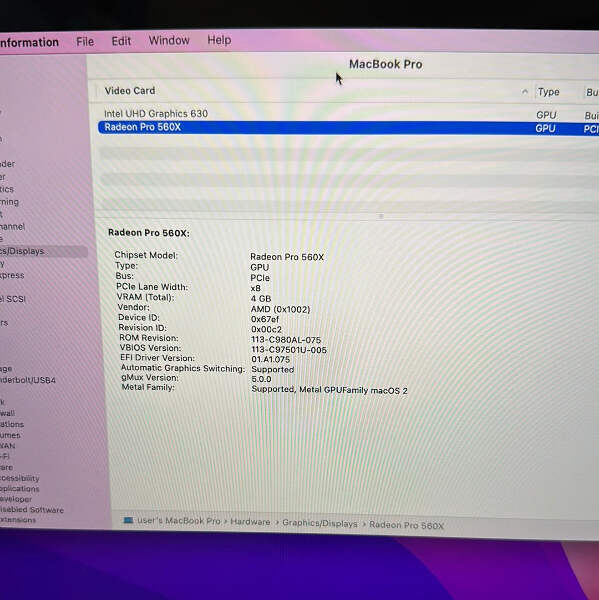The image size is (599, 600).
Task: Go to Hardware in the path bar
Action: coord(250,522)
